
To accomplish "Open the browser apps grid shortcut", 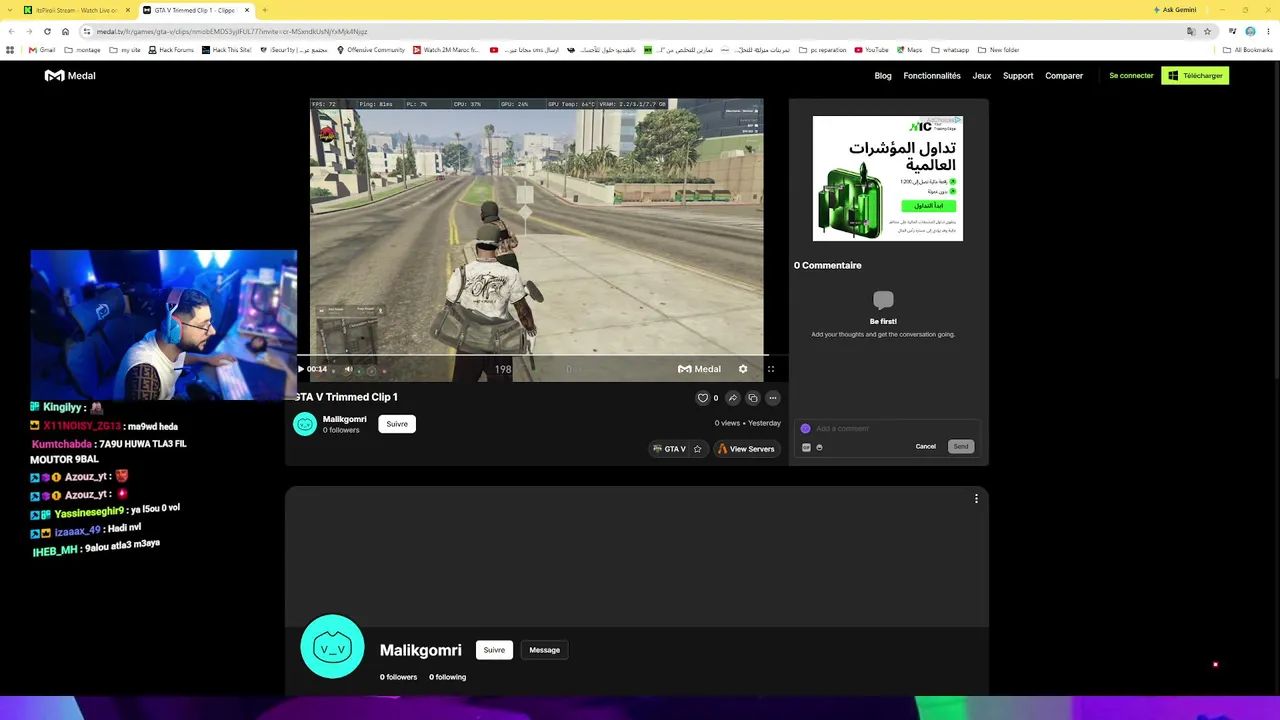I will (10, 50).
